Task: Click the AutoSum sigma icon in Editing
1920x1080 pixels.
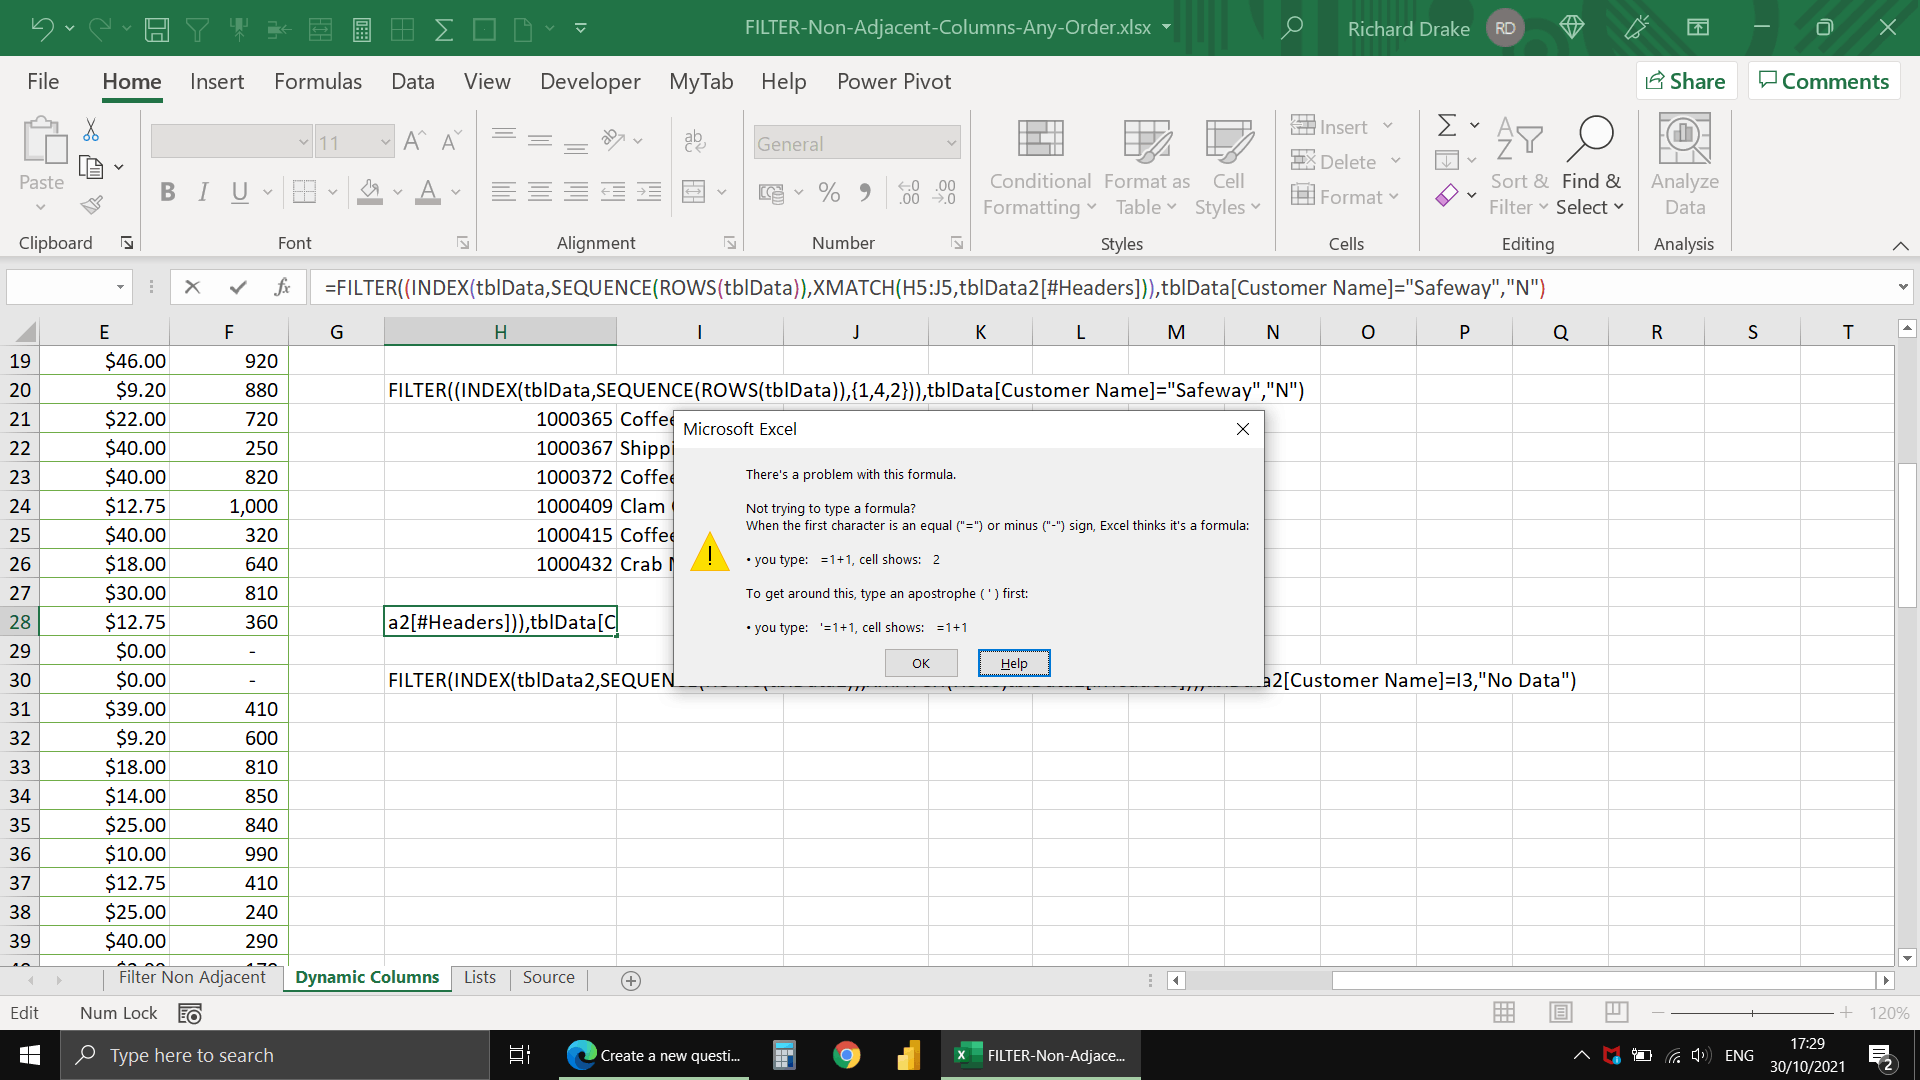Action: 1447,126
